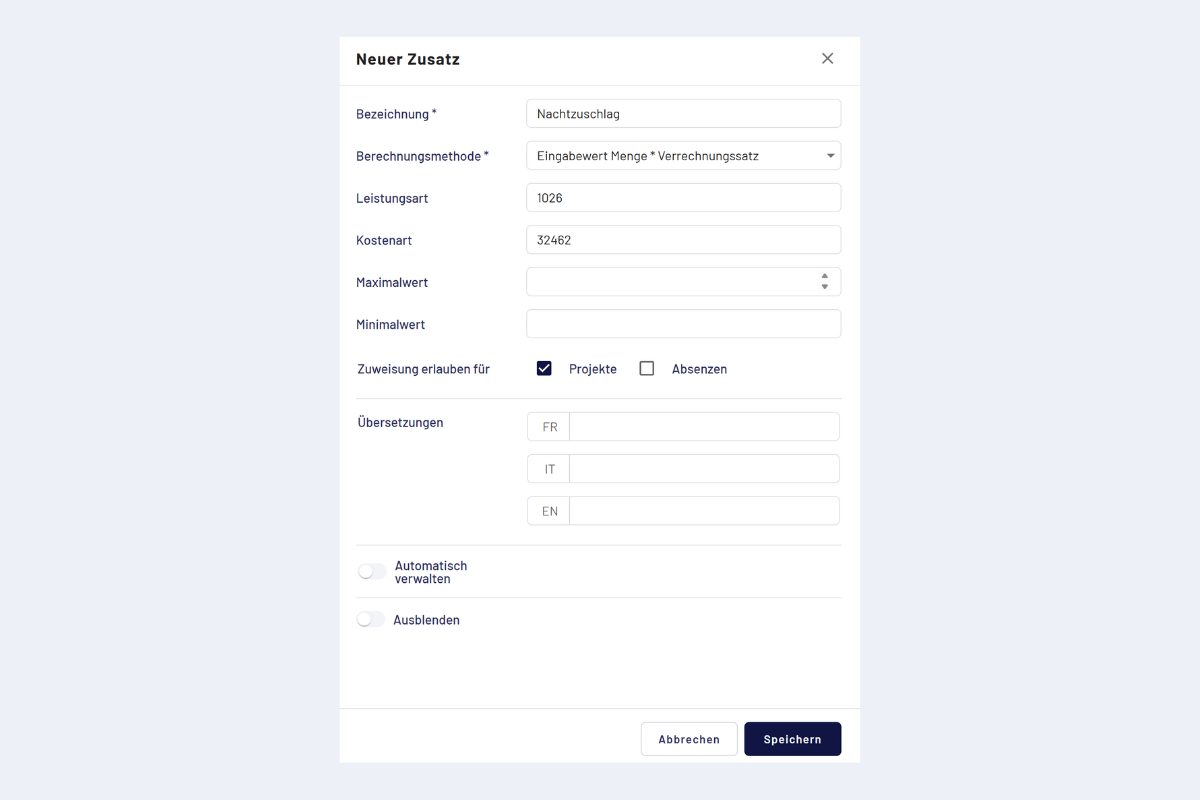The width and height of the screenshot is (1200, 800).
Task: Click the Berechnungsmethode dropdown arrow
Action: click(830, 156)
